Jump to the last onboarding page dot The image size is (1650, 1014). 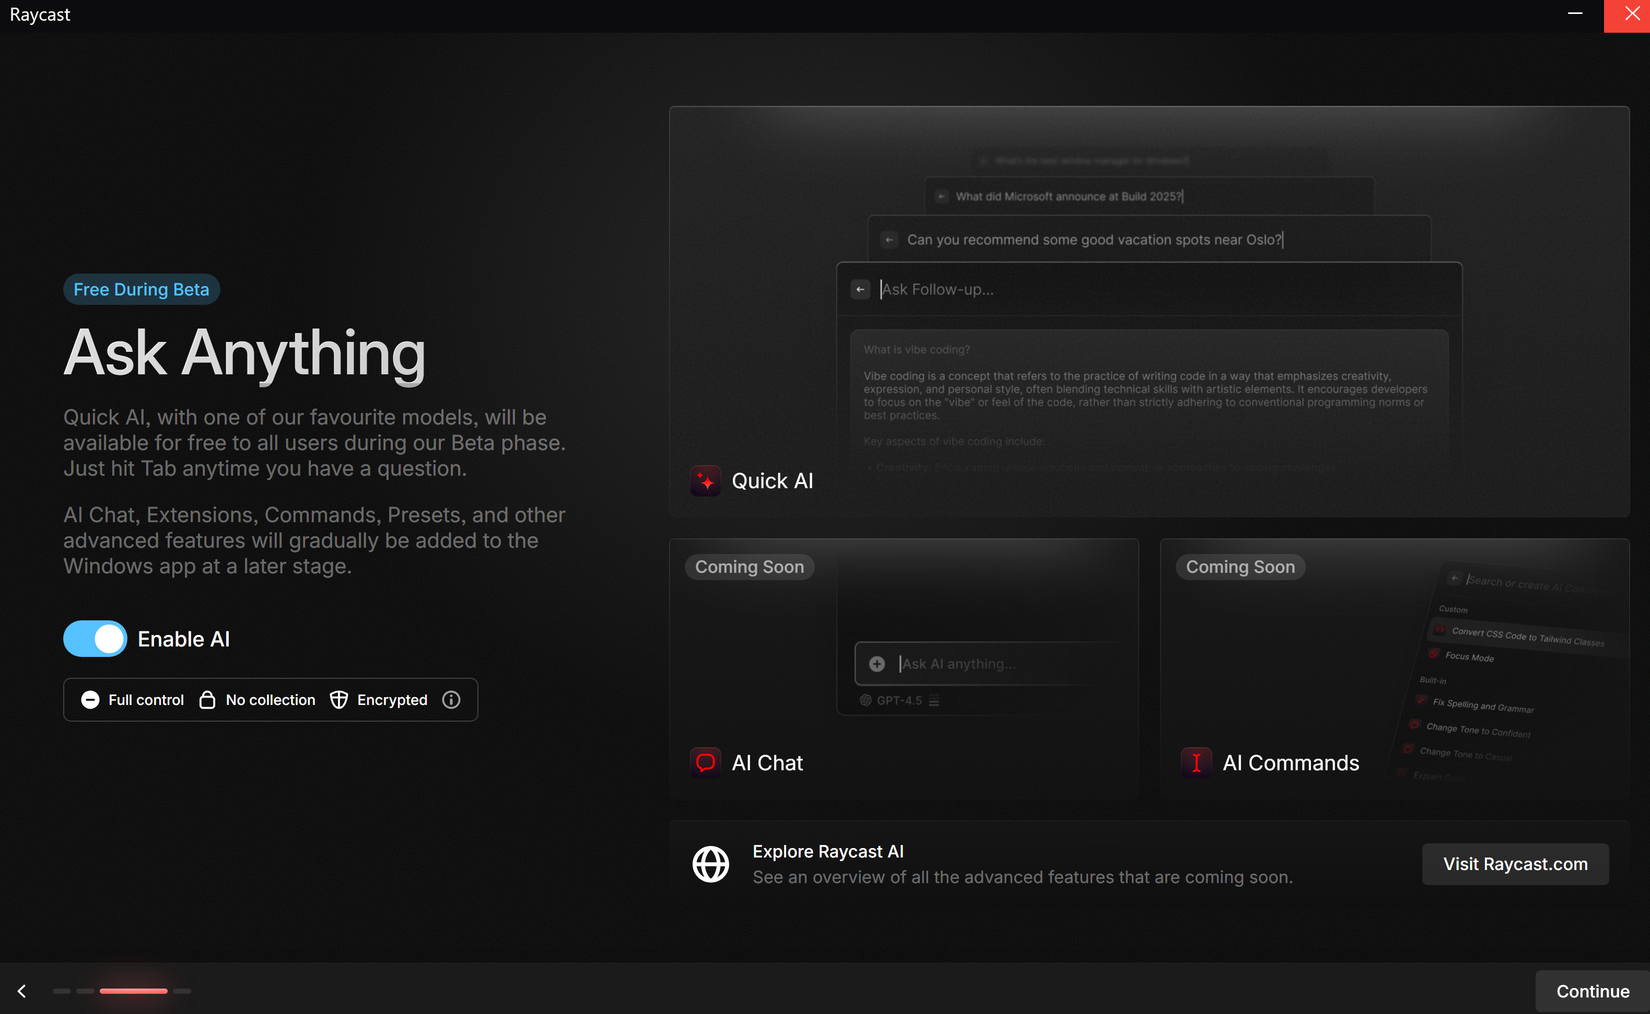182,991
